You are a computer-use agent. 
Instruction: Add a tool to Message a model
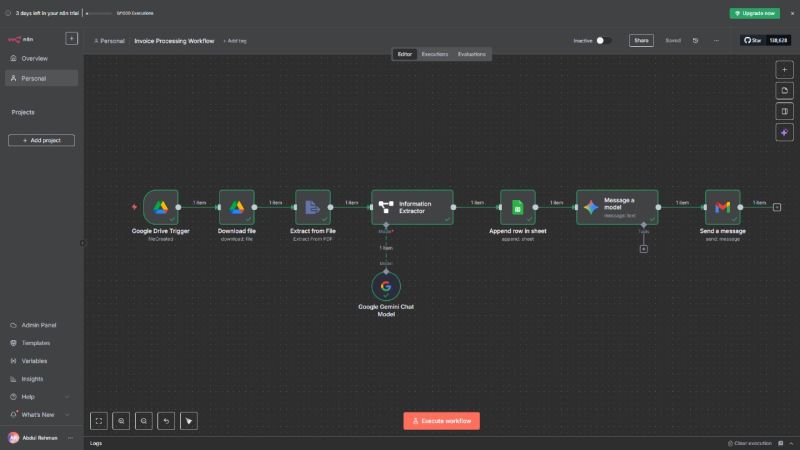[644, 249]
